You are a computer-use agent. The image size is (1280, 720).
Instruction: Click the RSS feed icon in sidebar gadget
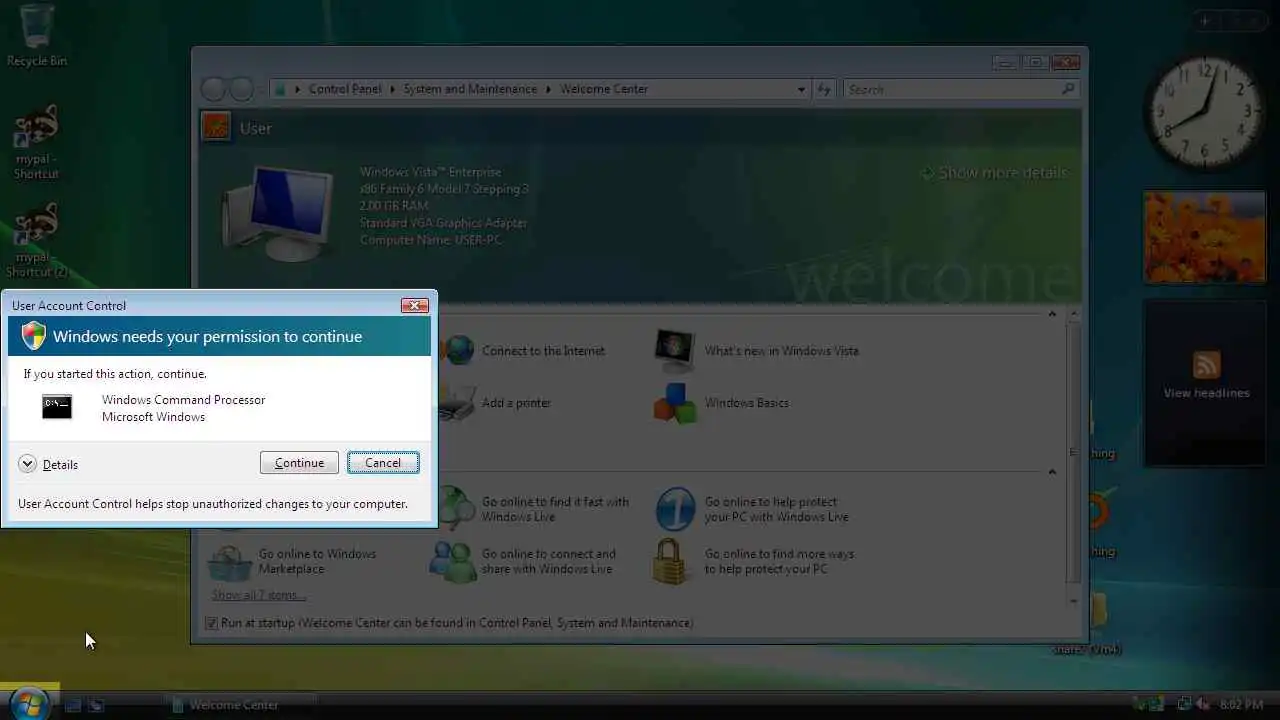pos(1206,365)
